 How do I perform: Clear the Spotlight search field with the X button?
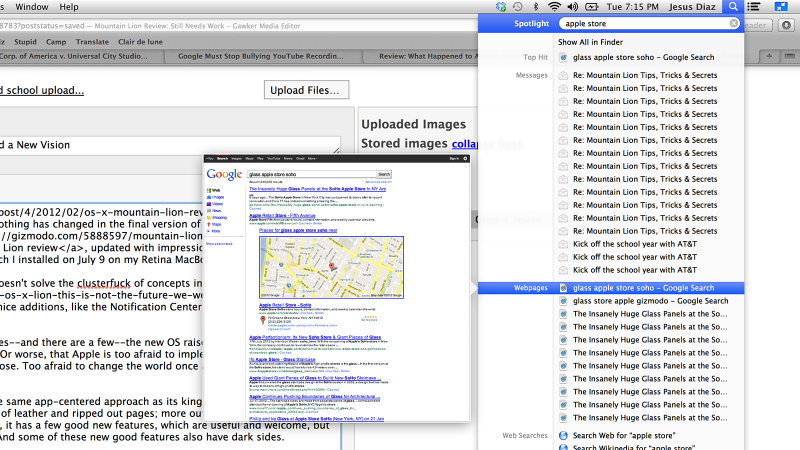pyautogui.click(x=734, y=23)
